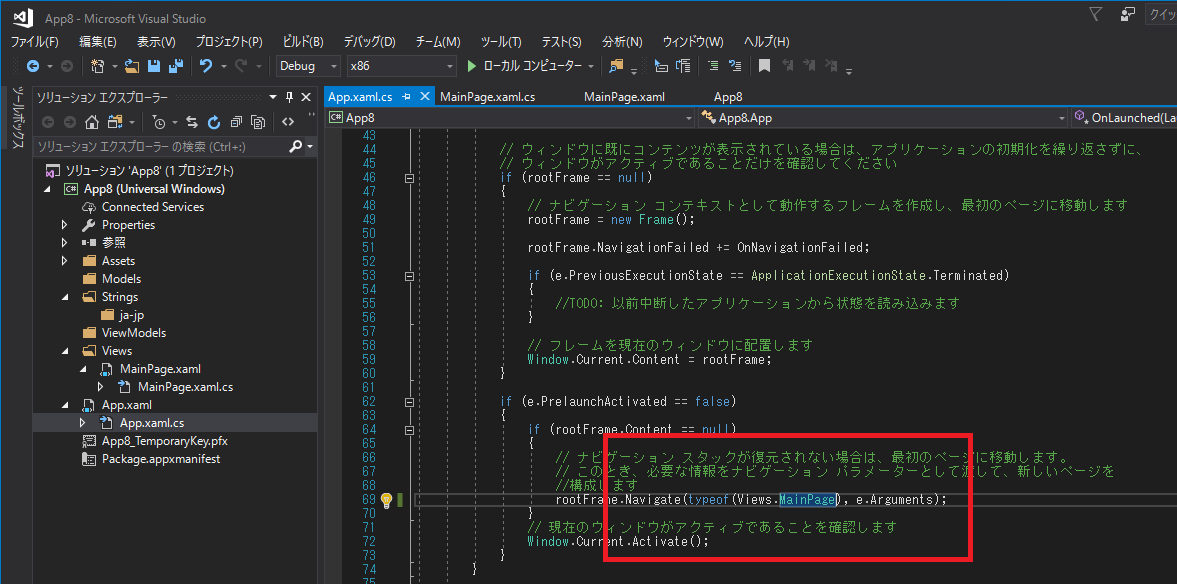Image resolution: width=1177 pixels, height=584 pixels.
Task: Click the New Project toolbar icon
Action: (97, 66)
